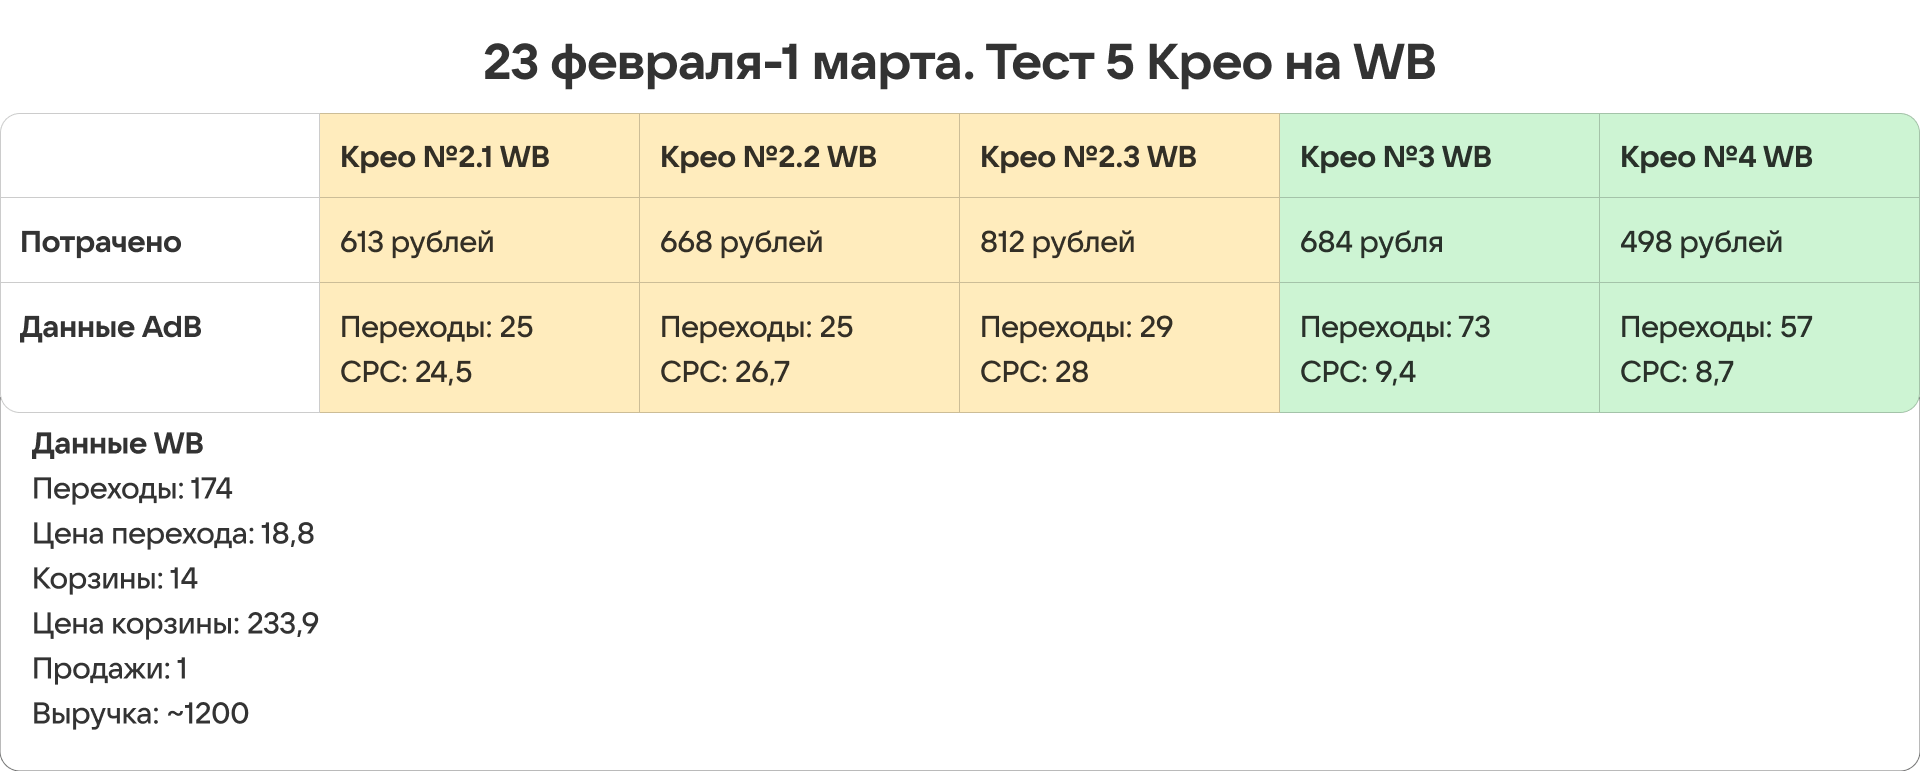Click the "498 рублей" spend cell

pyautogui.click(x=1701, y=242)
